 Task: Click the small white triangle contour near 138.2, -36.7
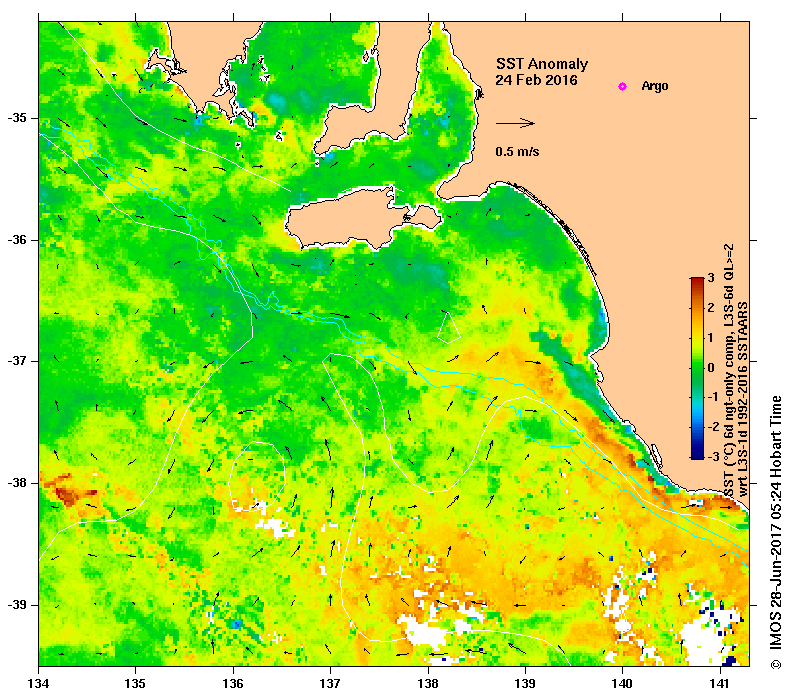[448, 328]
